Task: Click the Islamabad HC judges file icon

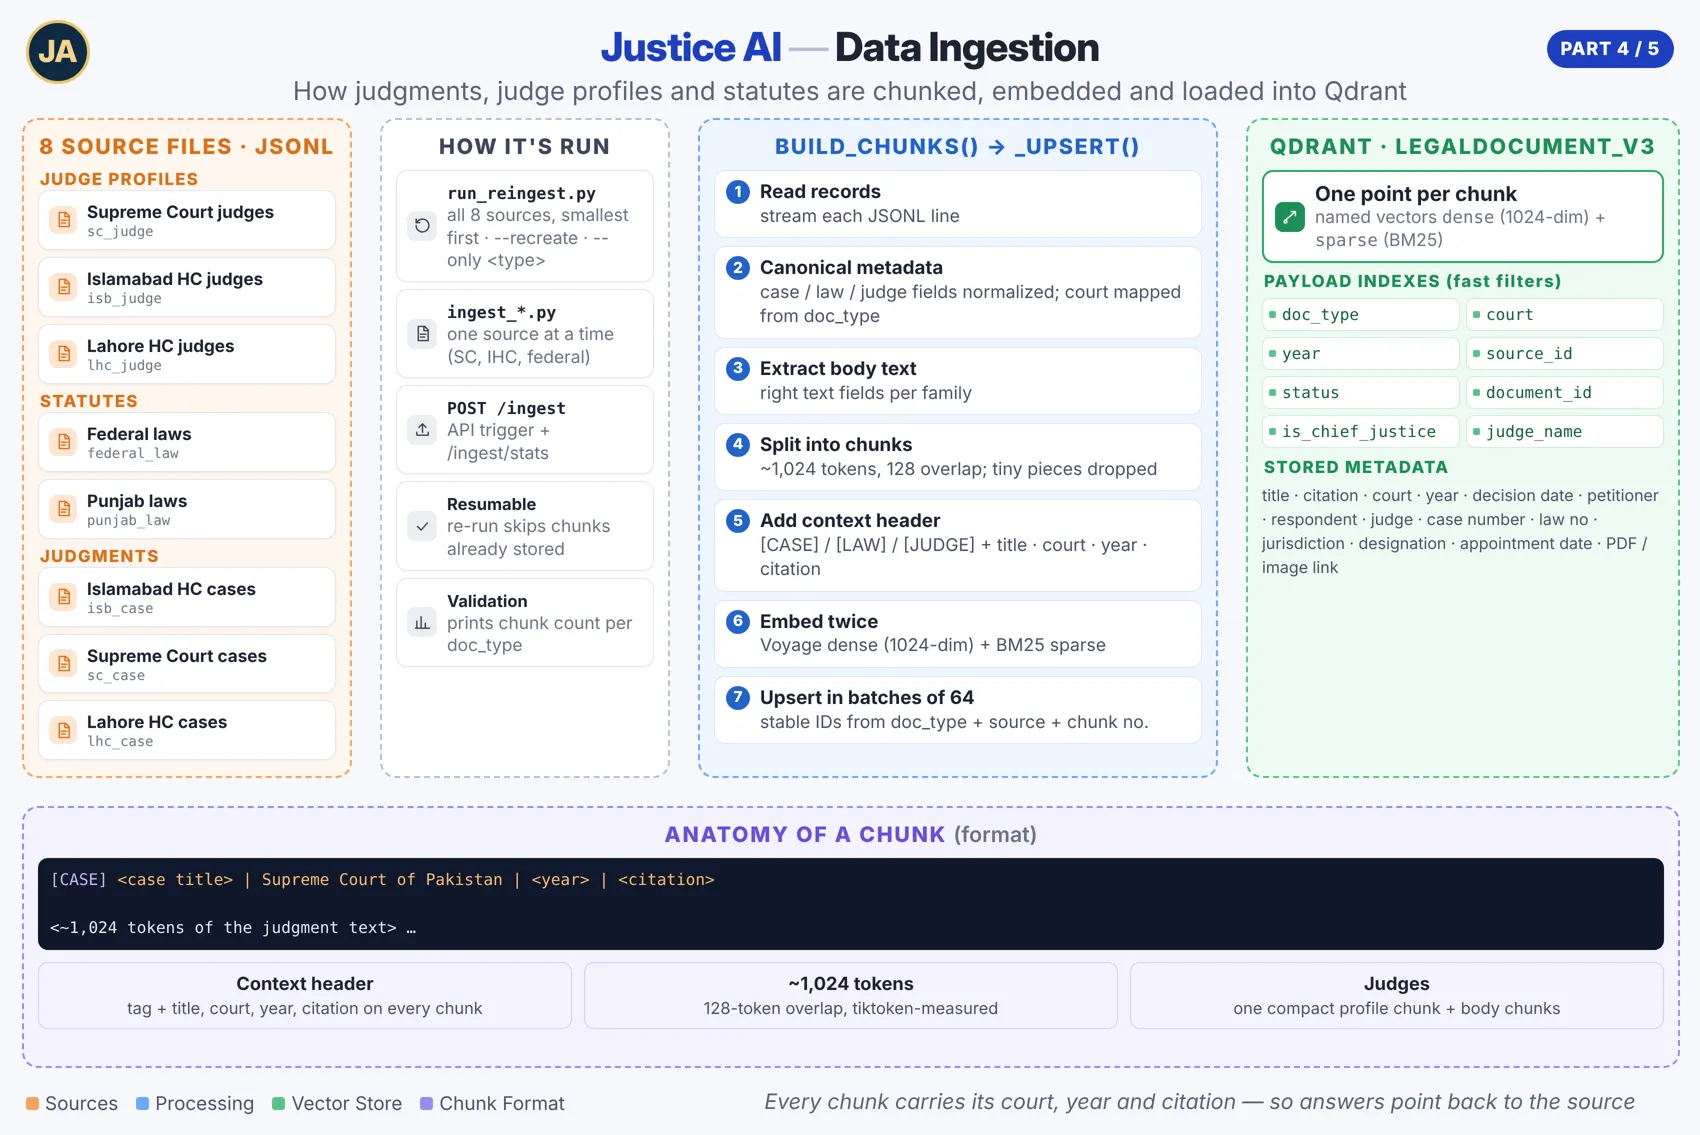Action: pyautogui.click(x=64, y=287)
